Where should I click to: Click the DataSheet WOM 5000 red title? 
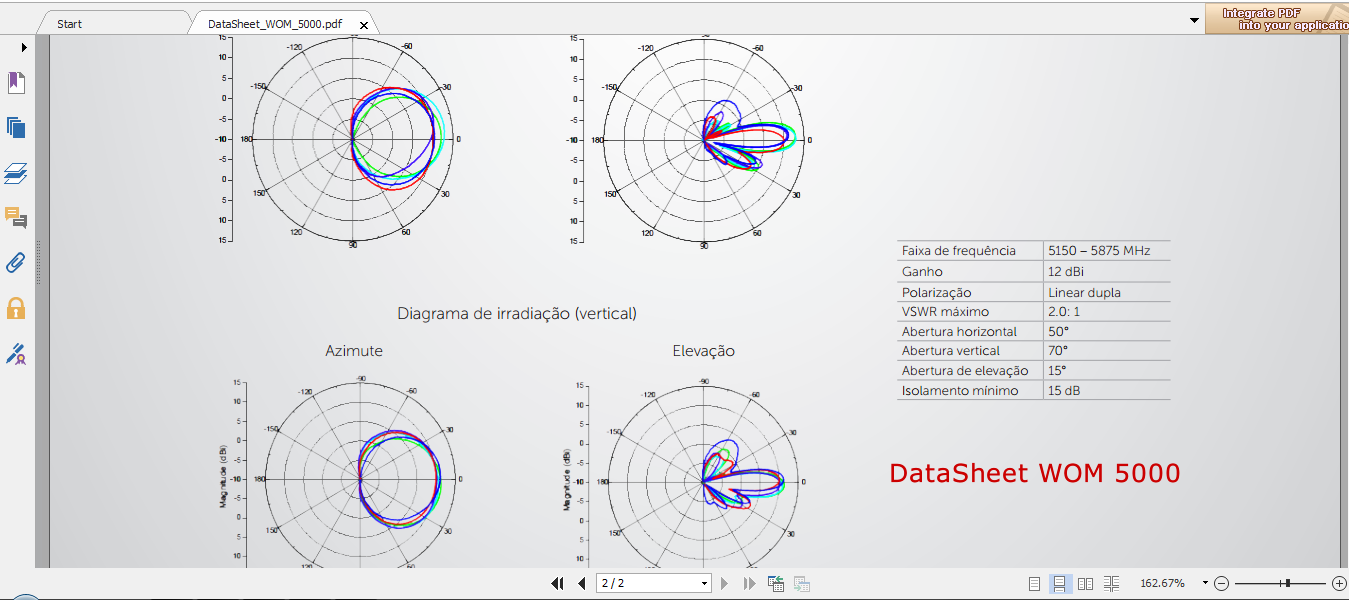[x=1035, y=473]
